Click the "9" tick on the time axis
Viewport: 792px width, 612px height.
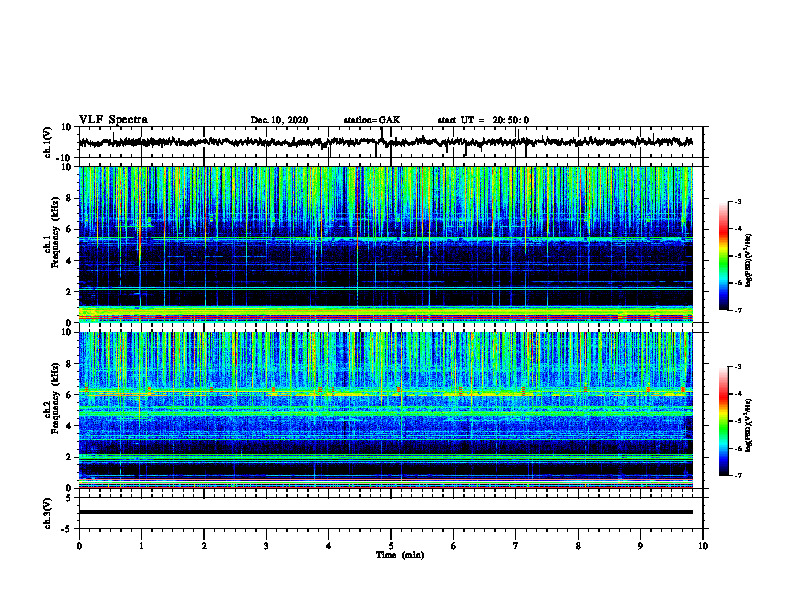point(640,546)
